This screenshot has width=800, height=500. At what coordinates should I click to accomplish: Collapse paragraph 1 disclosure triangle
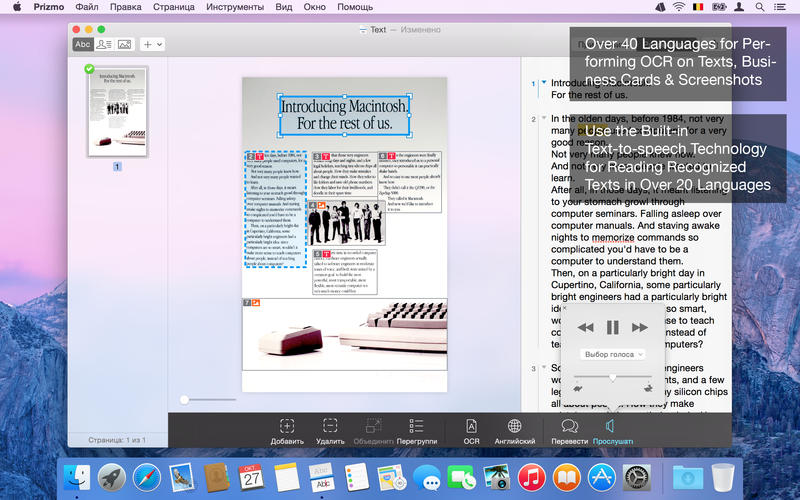(544, 82)
